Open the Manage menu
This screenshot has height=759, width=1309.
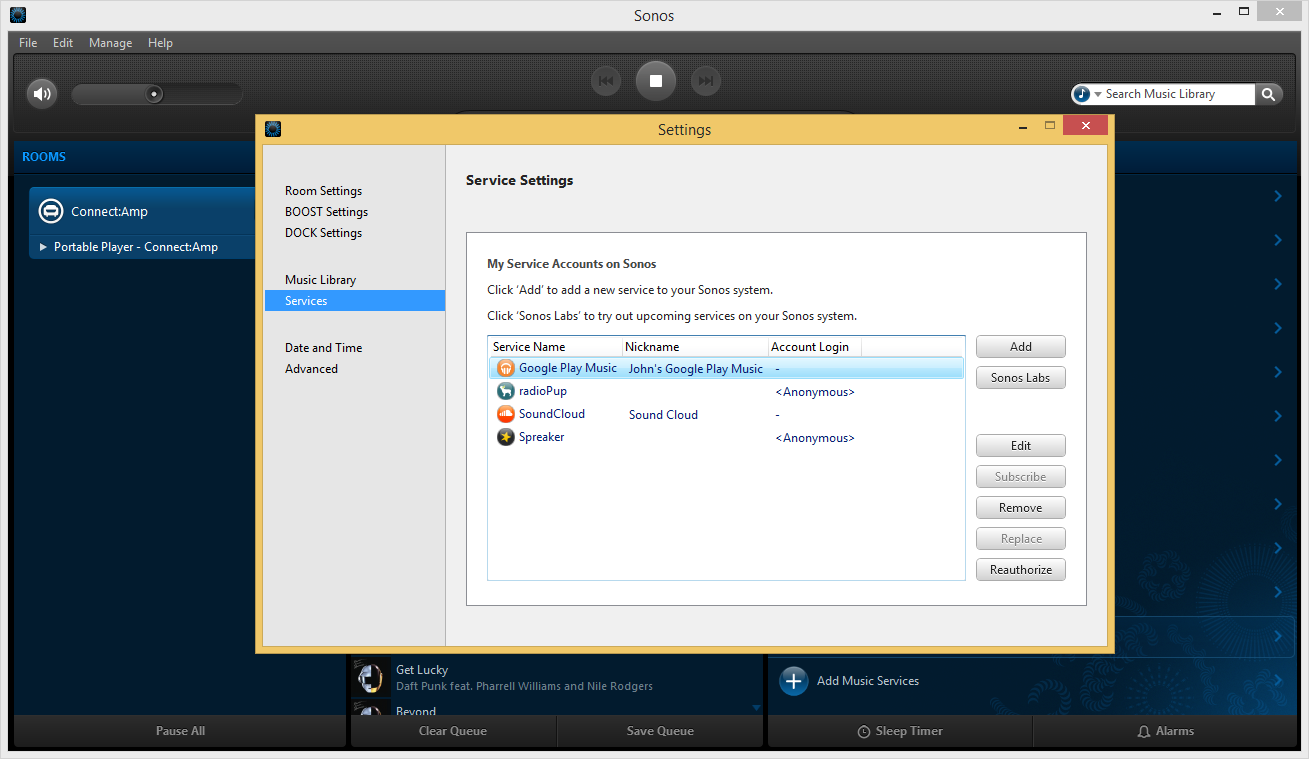coord(110,43)
